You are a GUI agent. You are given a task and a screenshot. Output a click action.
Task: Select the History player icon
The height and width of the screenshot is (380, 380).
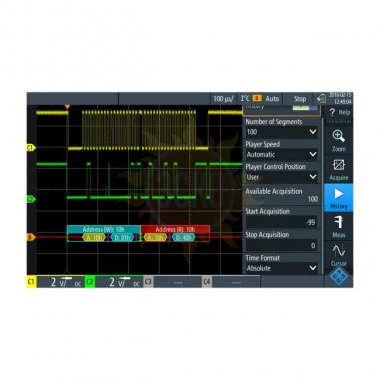338,198
